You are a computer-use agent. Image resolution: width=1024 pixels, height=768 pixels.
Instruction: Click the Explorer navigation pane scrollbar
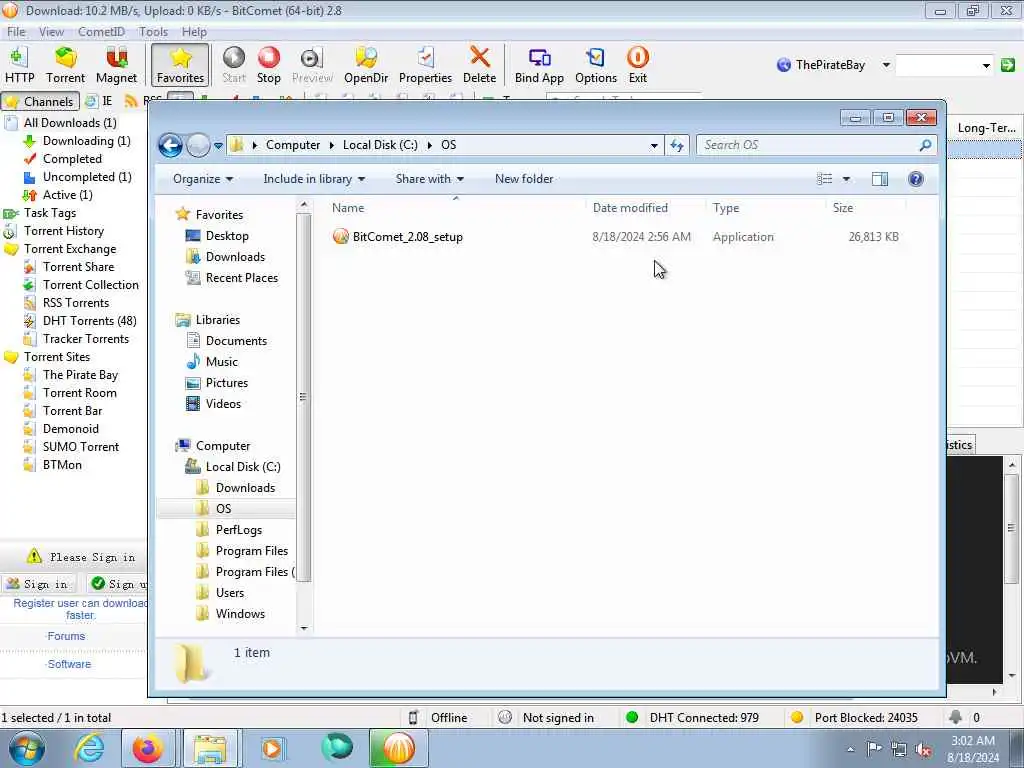click(x=303, y=397)
